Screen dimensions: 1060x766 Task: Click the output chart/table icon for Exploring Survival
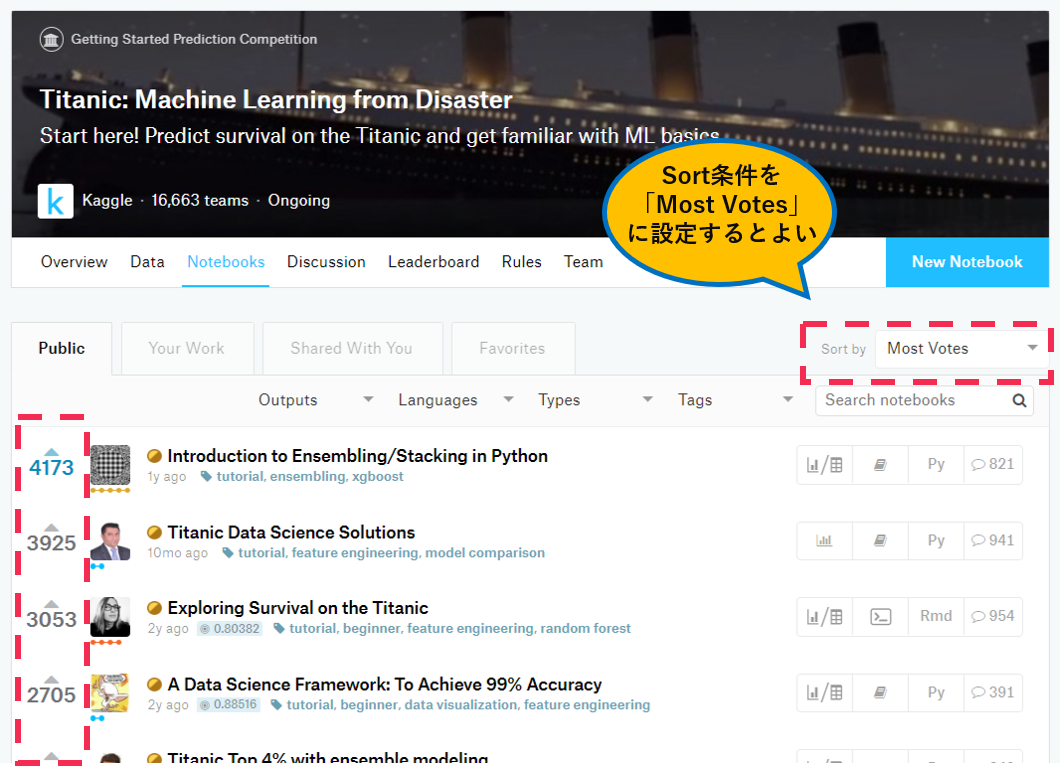(824, 617)
